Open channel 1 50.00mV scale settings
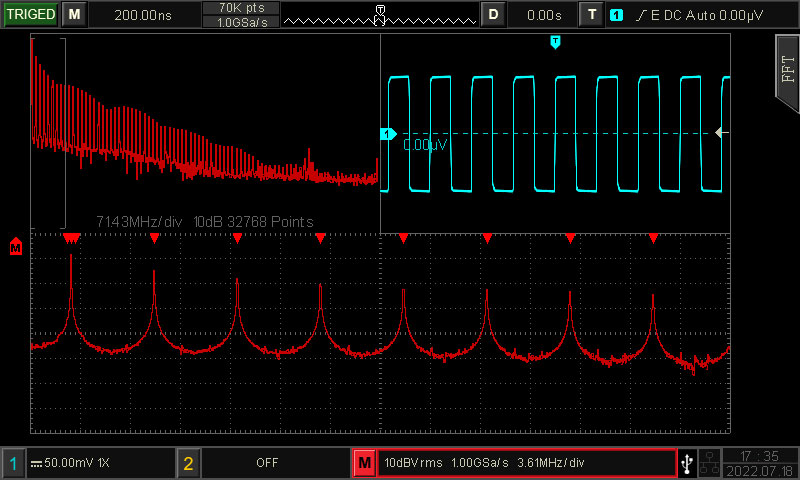 [98, 463]
